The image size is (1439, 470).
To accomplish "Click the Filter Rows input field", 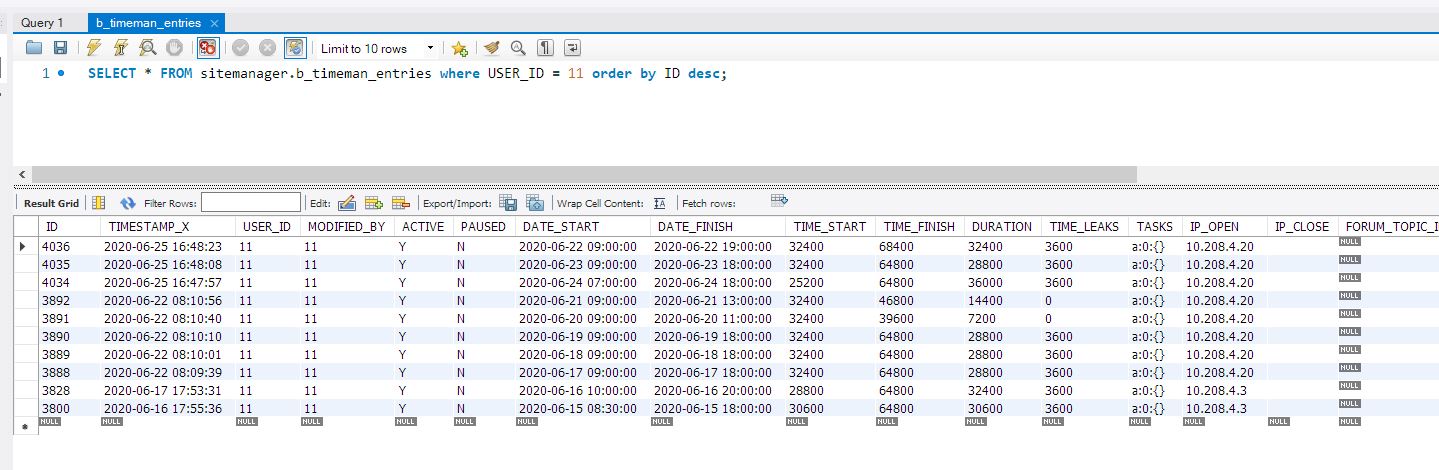I will [250, 203].
